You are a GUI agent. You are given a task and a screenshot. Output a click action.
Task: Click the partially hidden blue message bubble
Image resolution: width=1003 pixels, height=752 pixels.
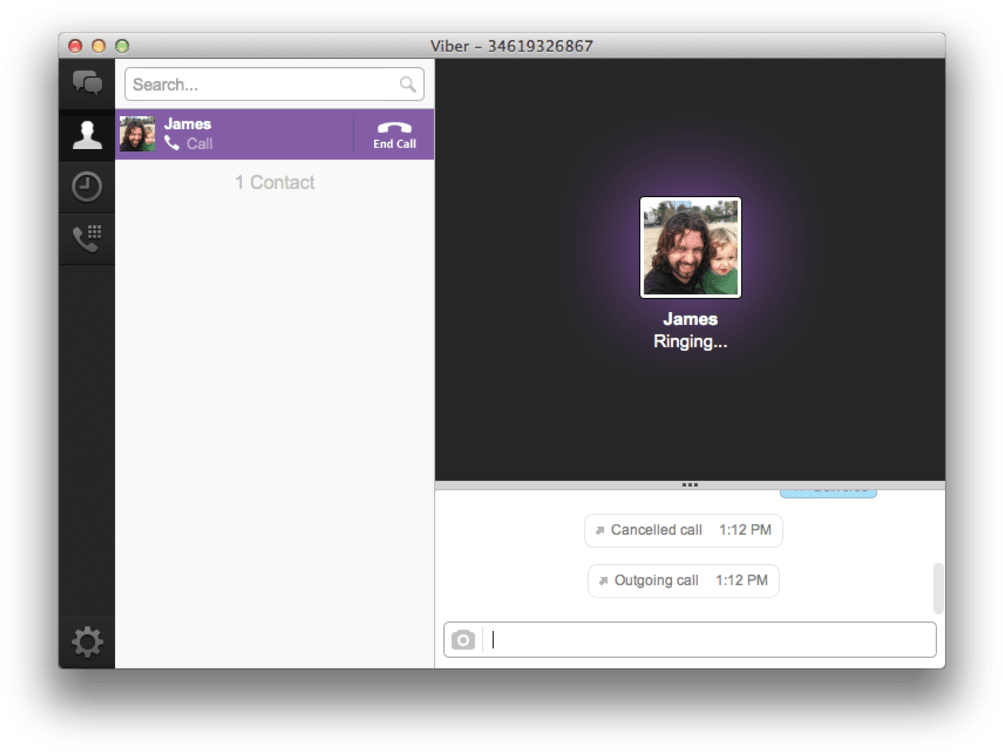click(x=828, y=492)
